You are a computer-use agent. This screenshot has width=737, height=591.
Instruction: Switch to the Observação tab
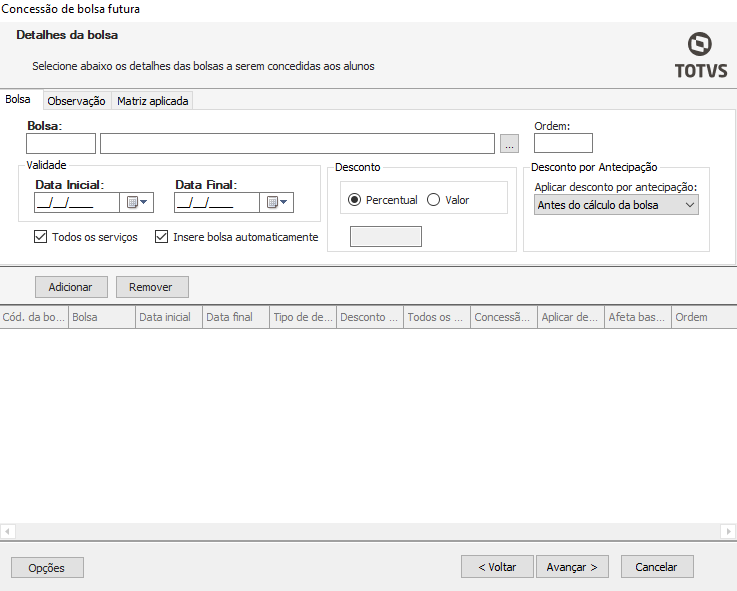tap(77, 101)
